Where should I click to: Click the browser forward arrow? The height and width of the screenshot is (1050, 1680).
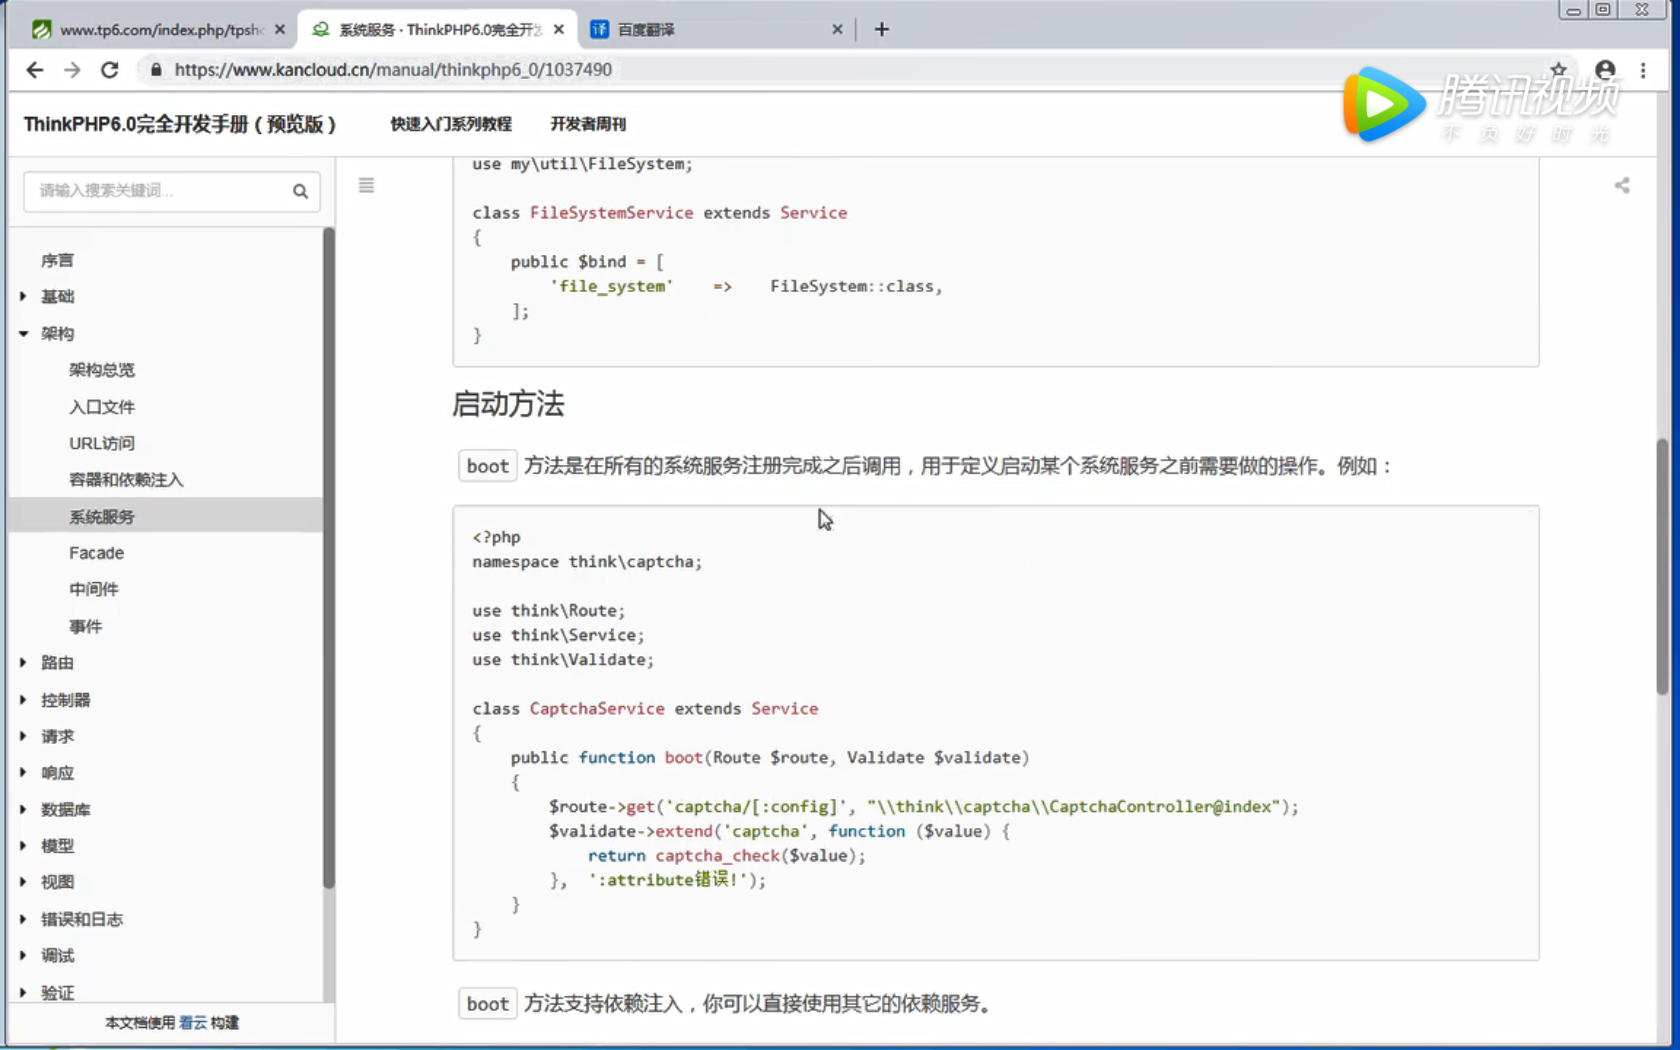click(x=72, y=70)
